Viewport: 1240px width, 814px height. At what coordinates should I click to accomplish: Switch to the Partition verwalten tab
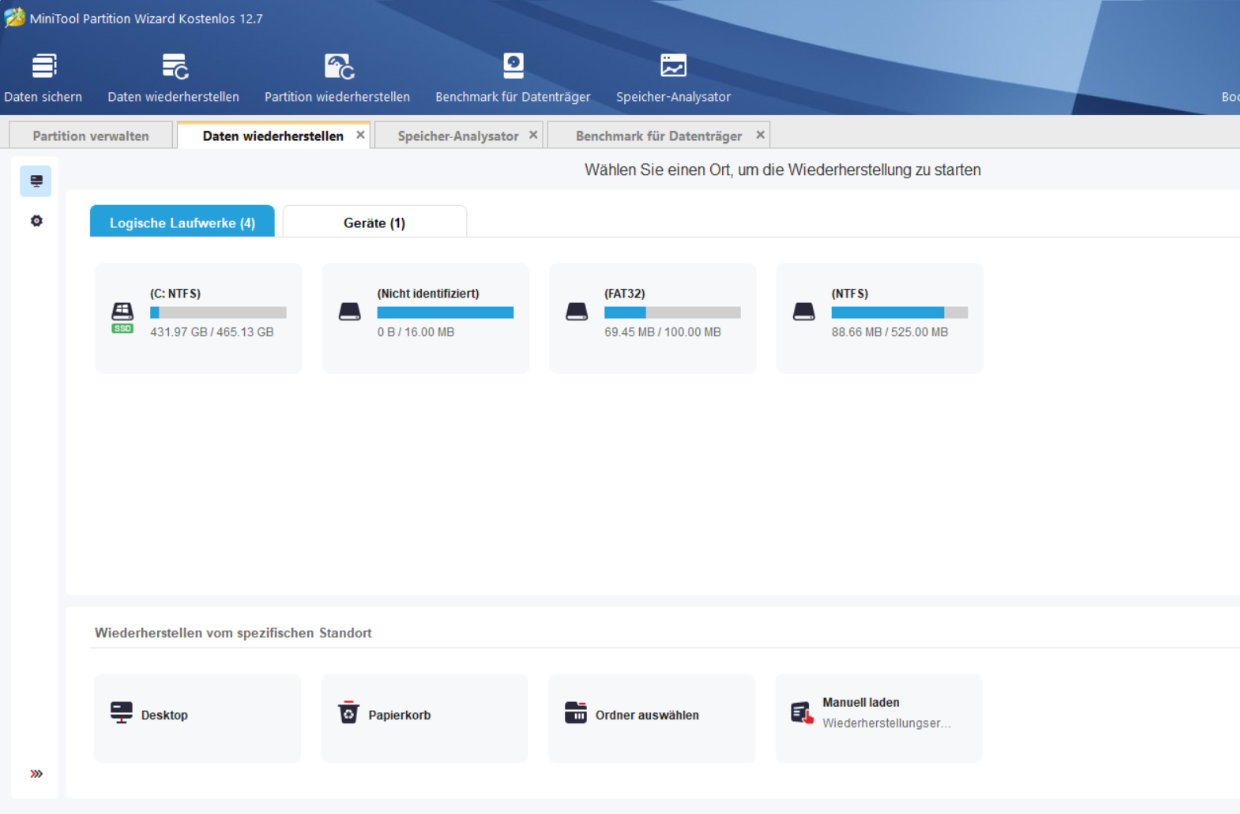click(x=90, y=136)
